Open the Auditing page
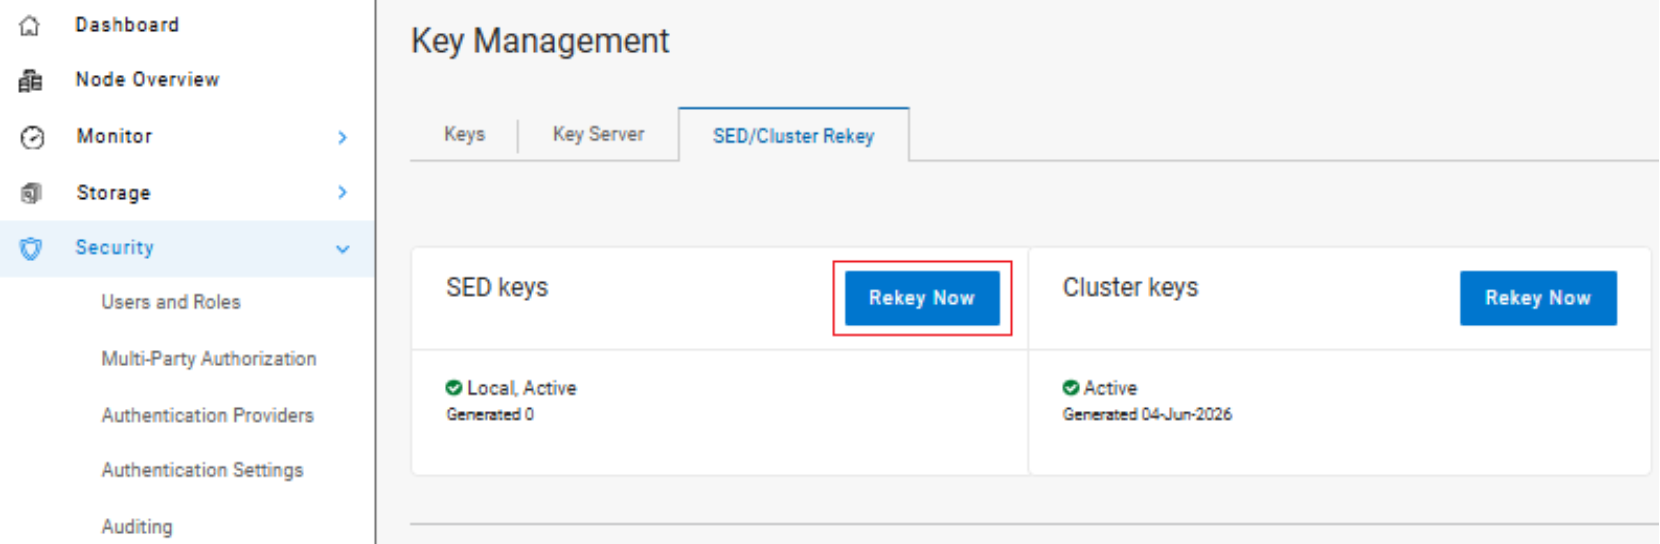 tap(137, 527)
